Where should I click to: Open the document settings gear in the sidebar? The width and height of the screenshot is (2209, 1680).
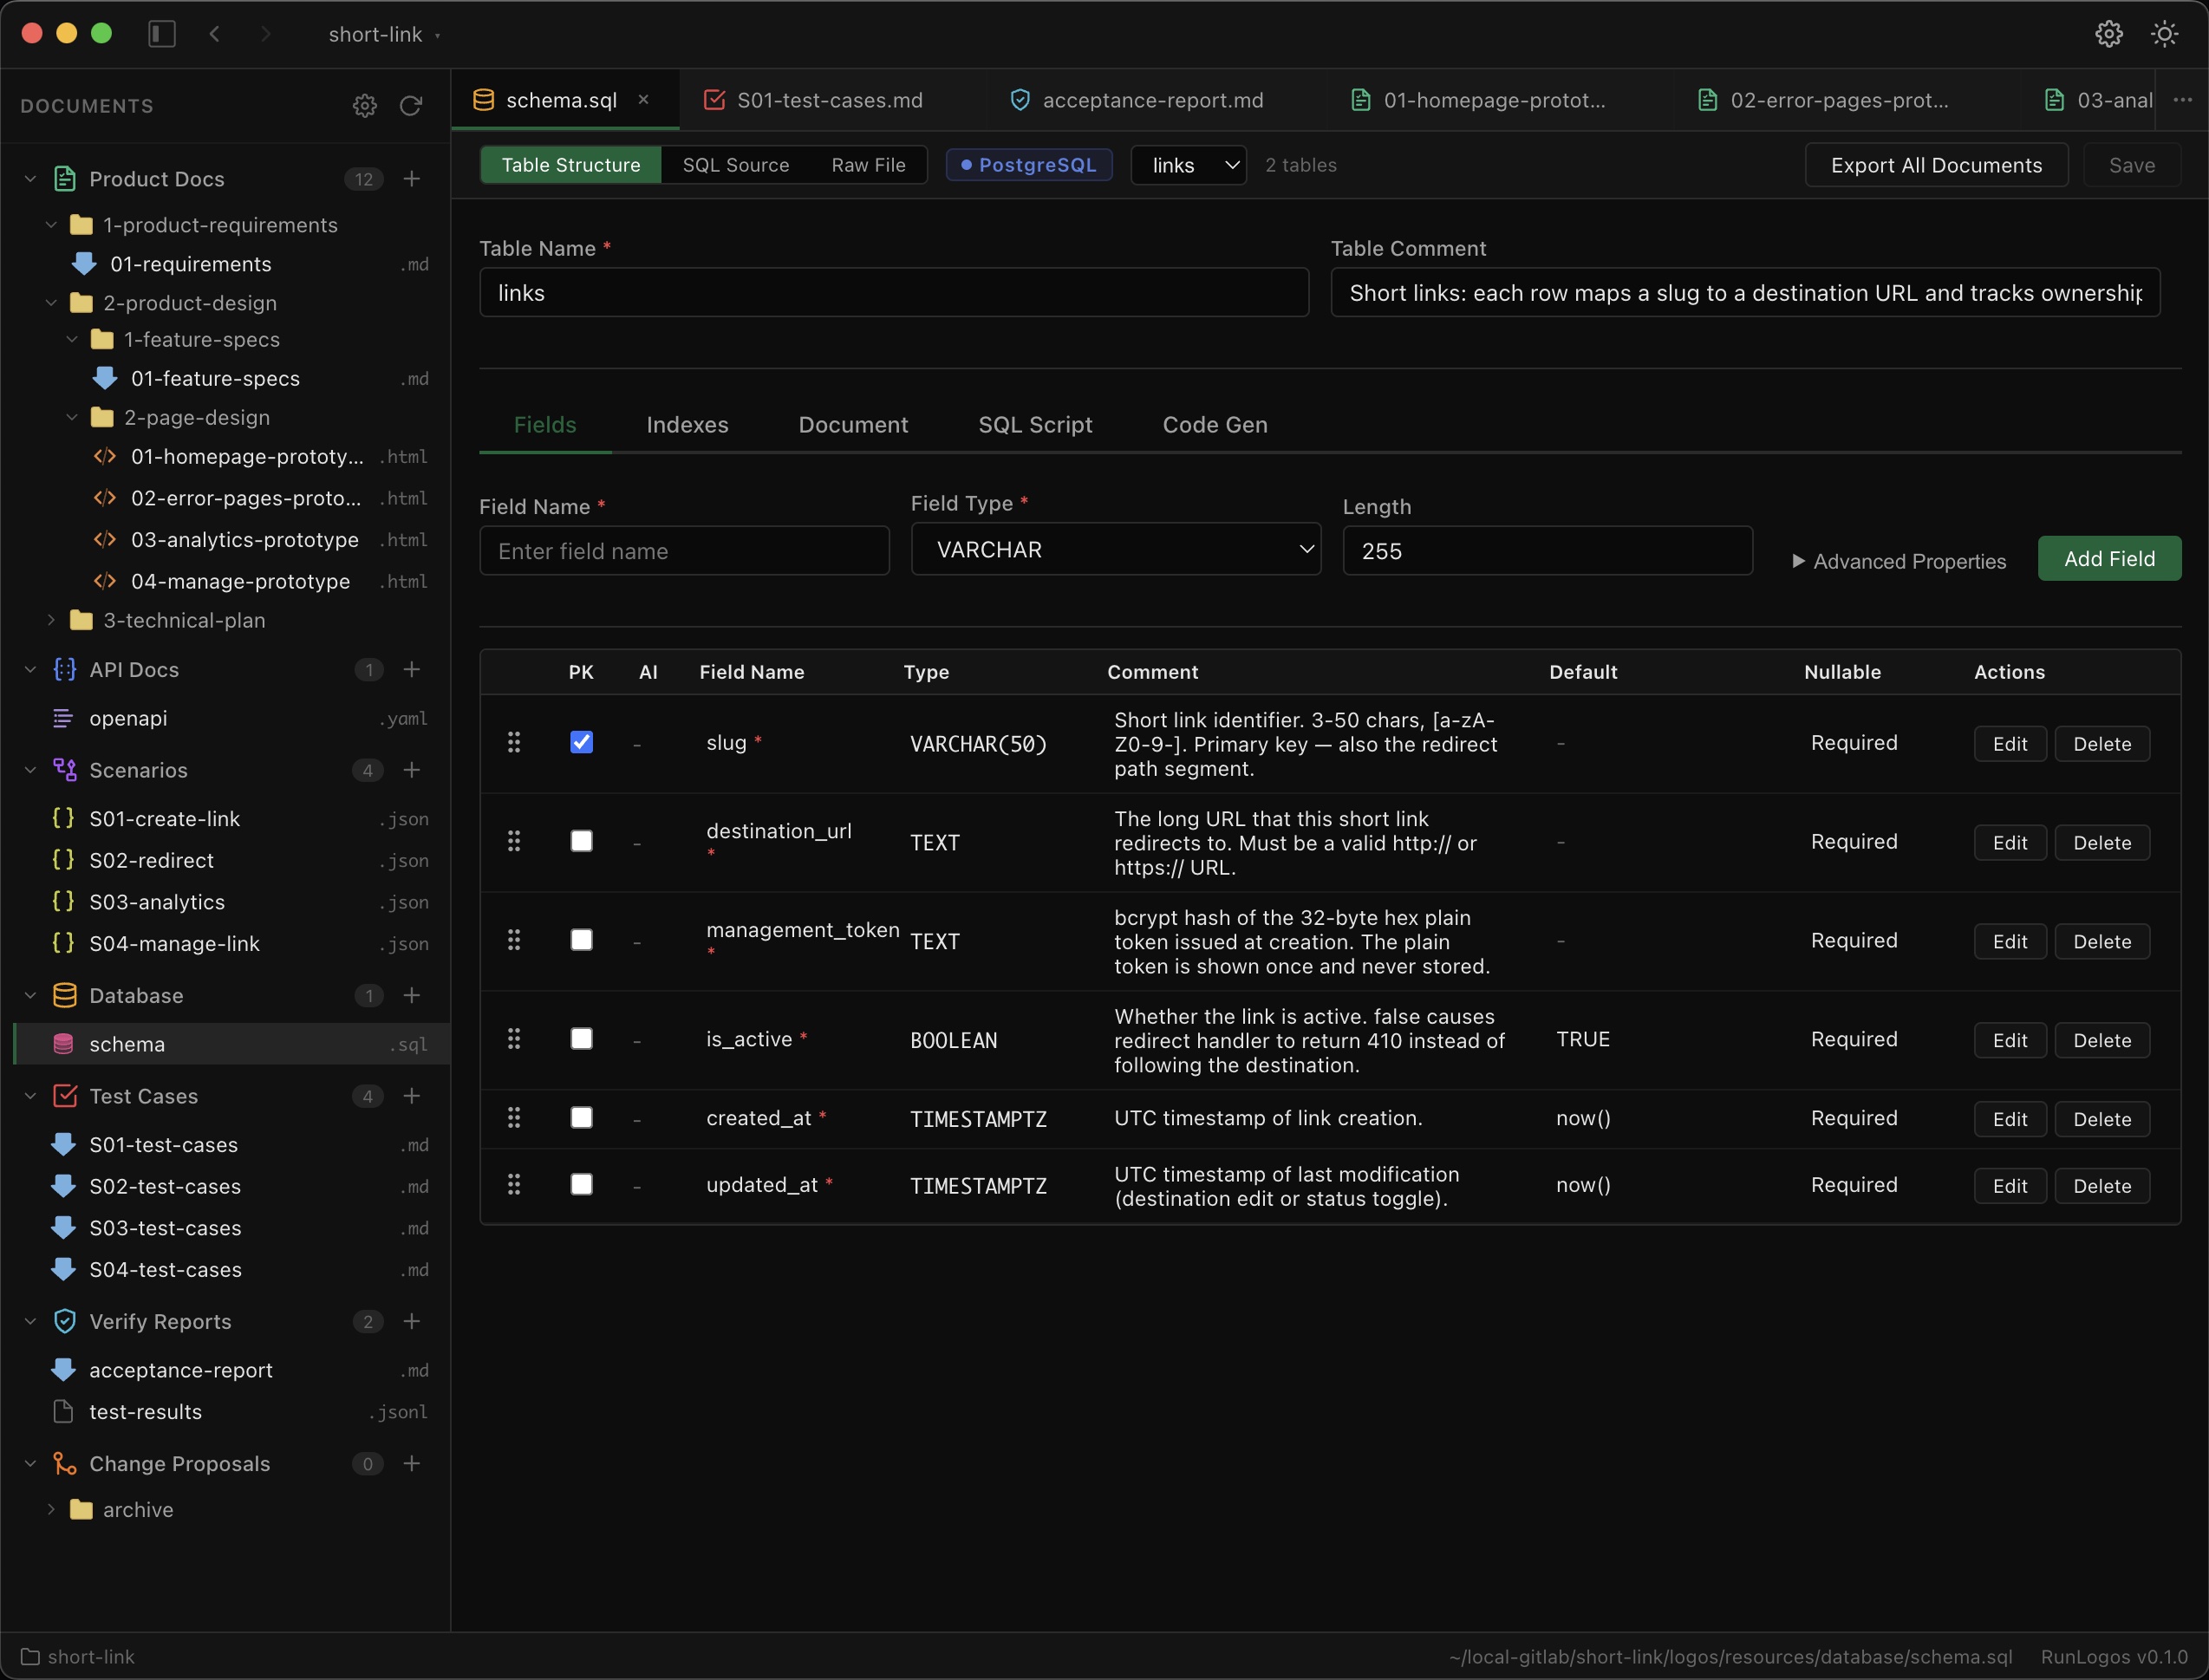coord(364,106)
